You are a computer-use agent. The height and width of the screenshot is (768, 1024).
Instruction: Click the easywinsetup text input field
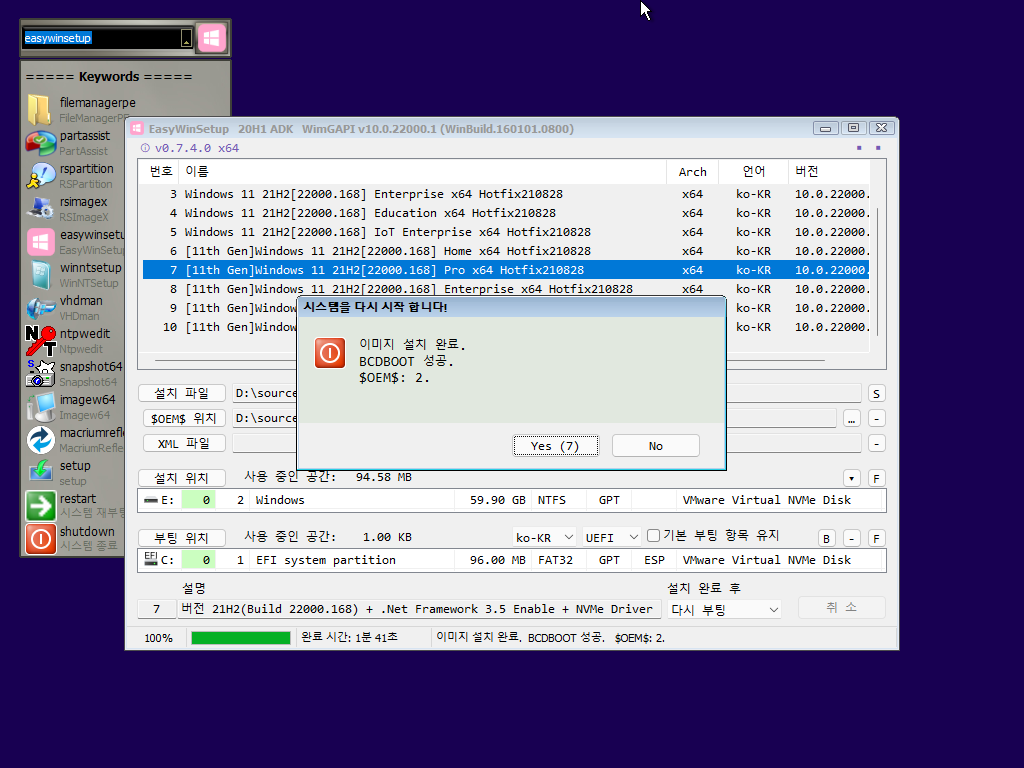point(101,39)
